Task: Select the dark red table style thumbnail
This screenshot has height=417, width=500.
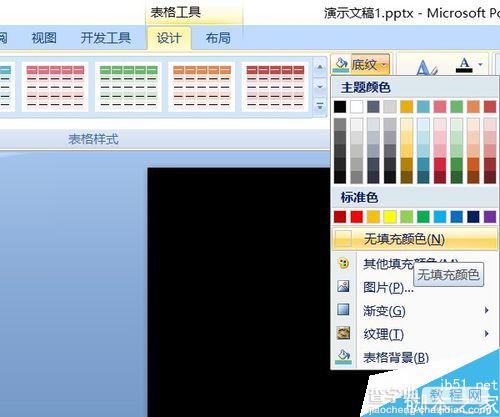Action: click(275, 87)
